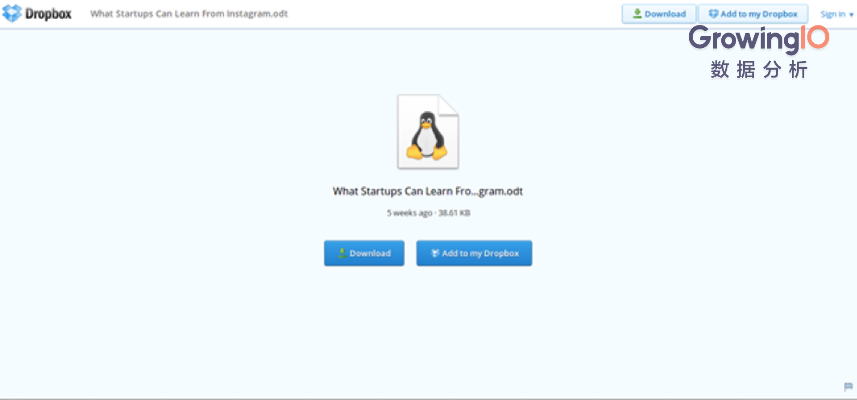Click the Dropbox open-box logo icon
This screenshot has width=857, height=400.
pyautogui.click(x=12, y=14)
